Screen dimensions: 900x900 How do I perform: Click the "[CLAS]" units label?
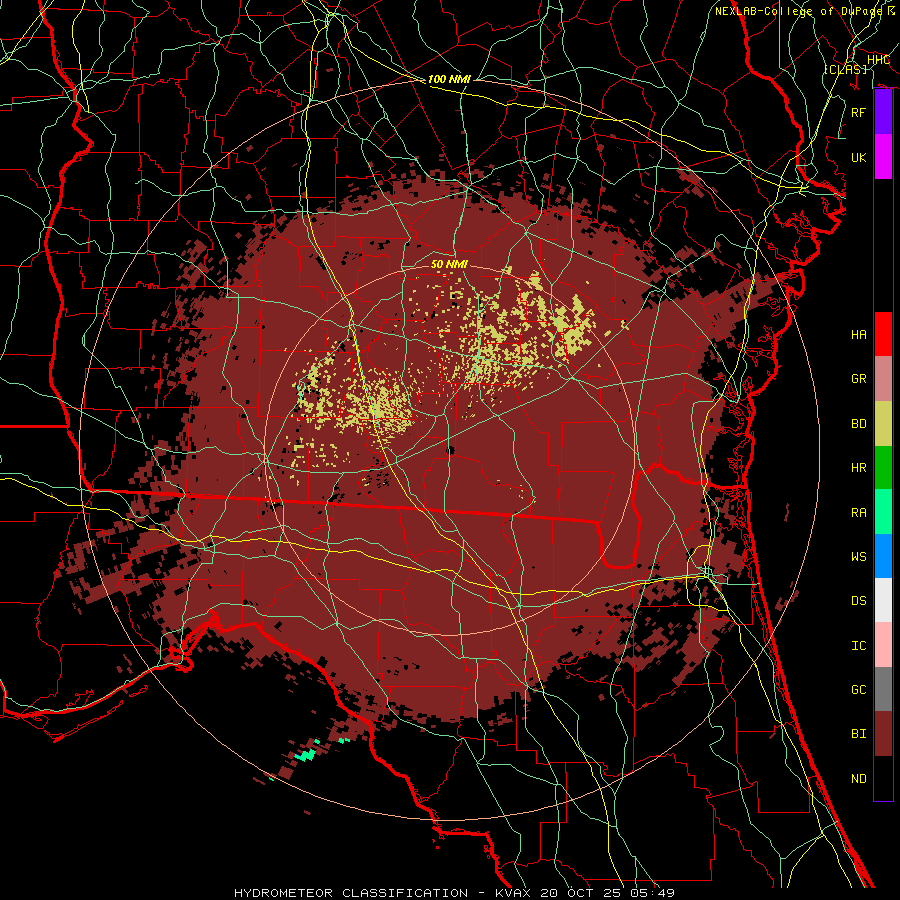point(845,69)
